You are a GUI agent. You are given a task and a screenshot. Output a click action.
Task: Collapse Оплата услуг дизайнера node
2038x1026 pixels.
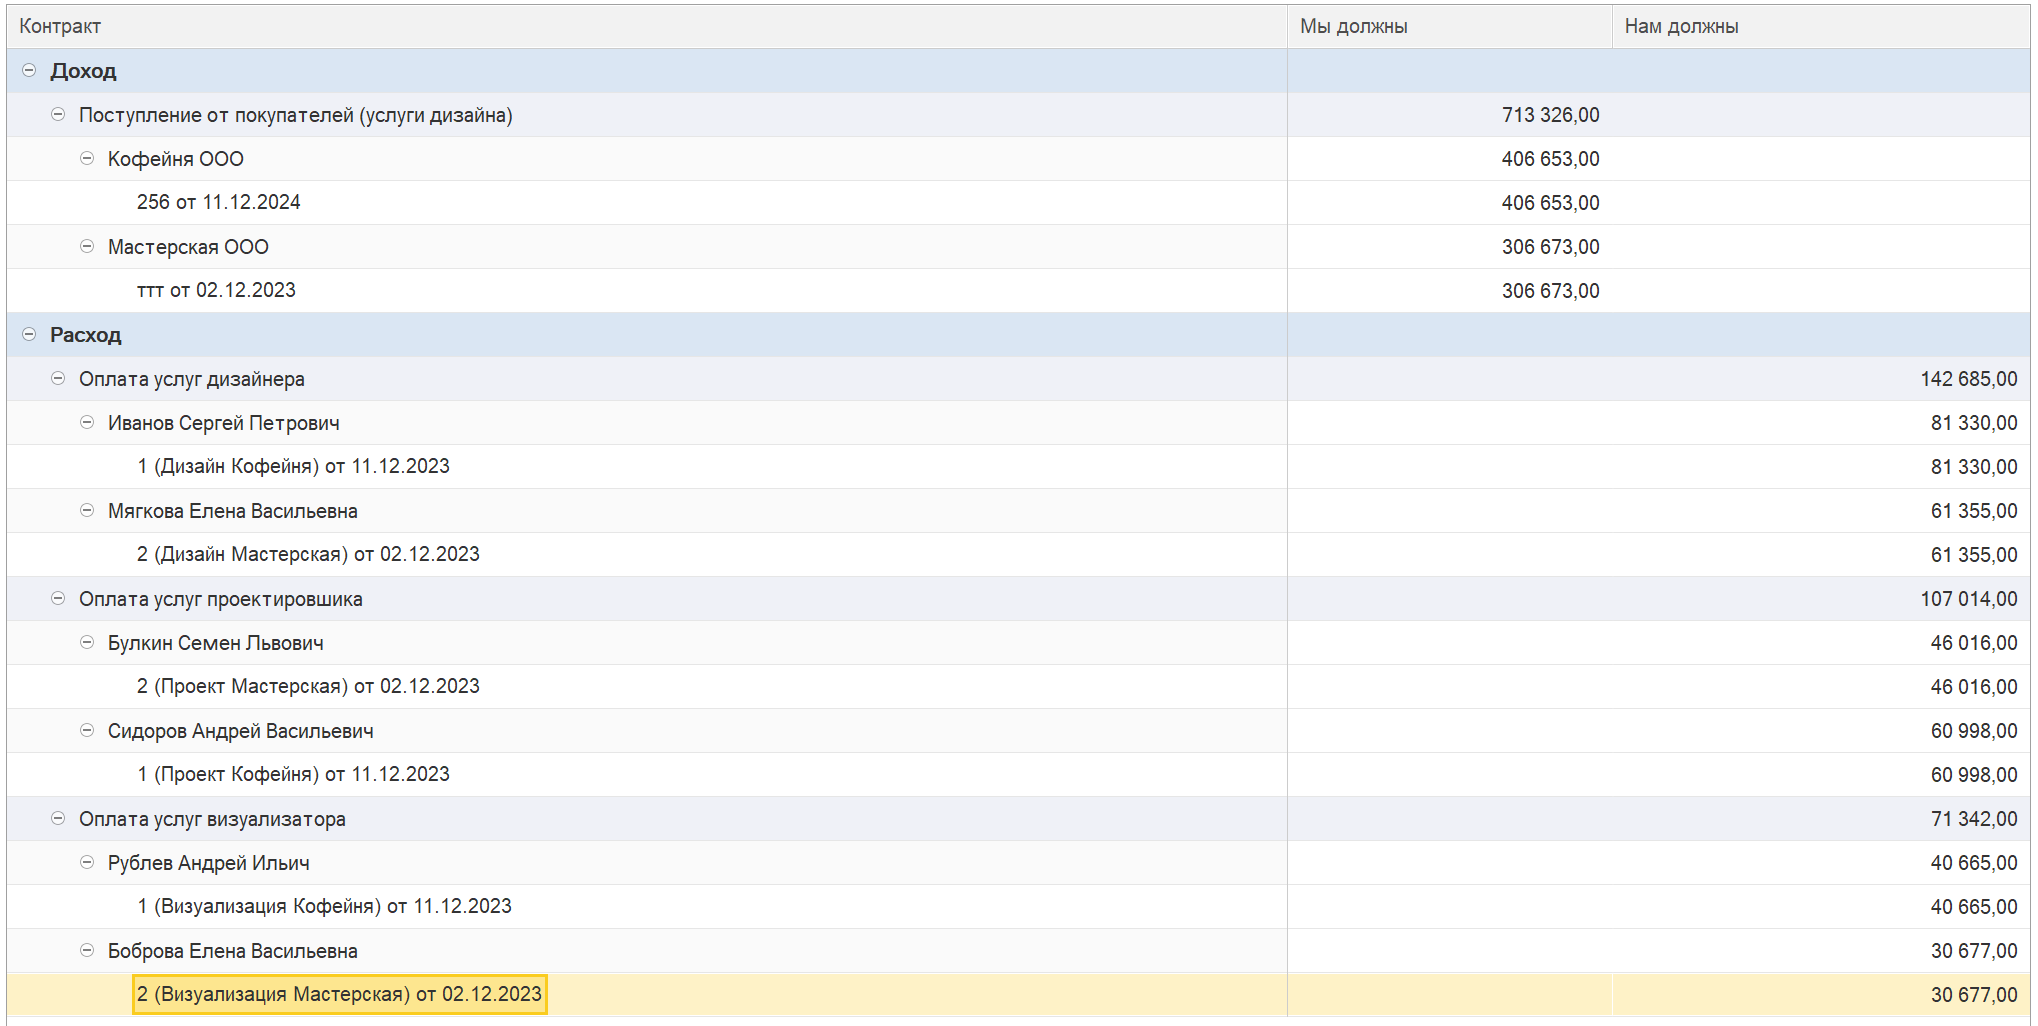pos(58,378)
